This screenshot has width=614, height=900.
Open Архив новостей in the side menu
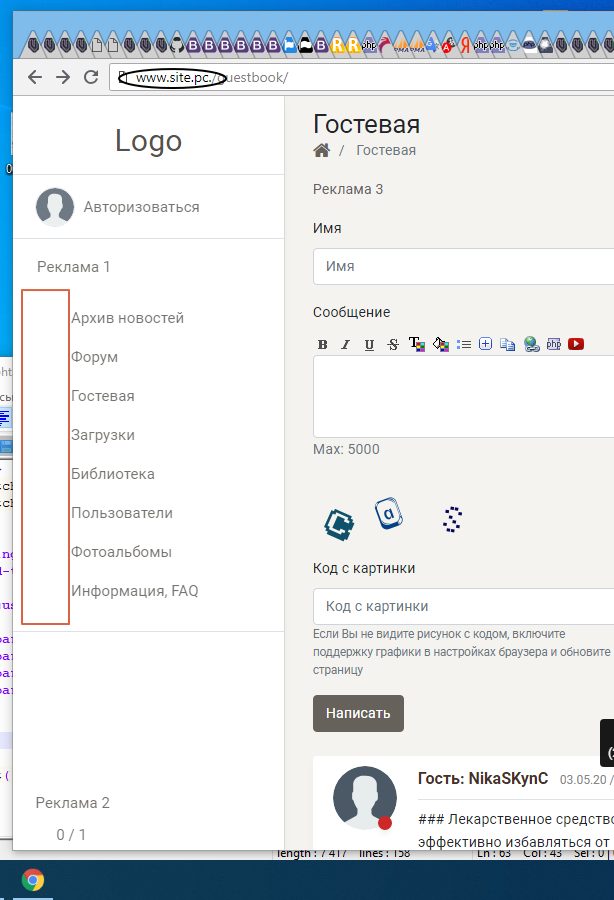click(127, 318)
